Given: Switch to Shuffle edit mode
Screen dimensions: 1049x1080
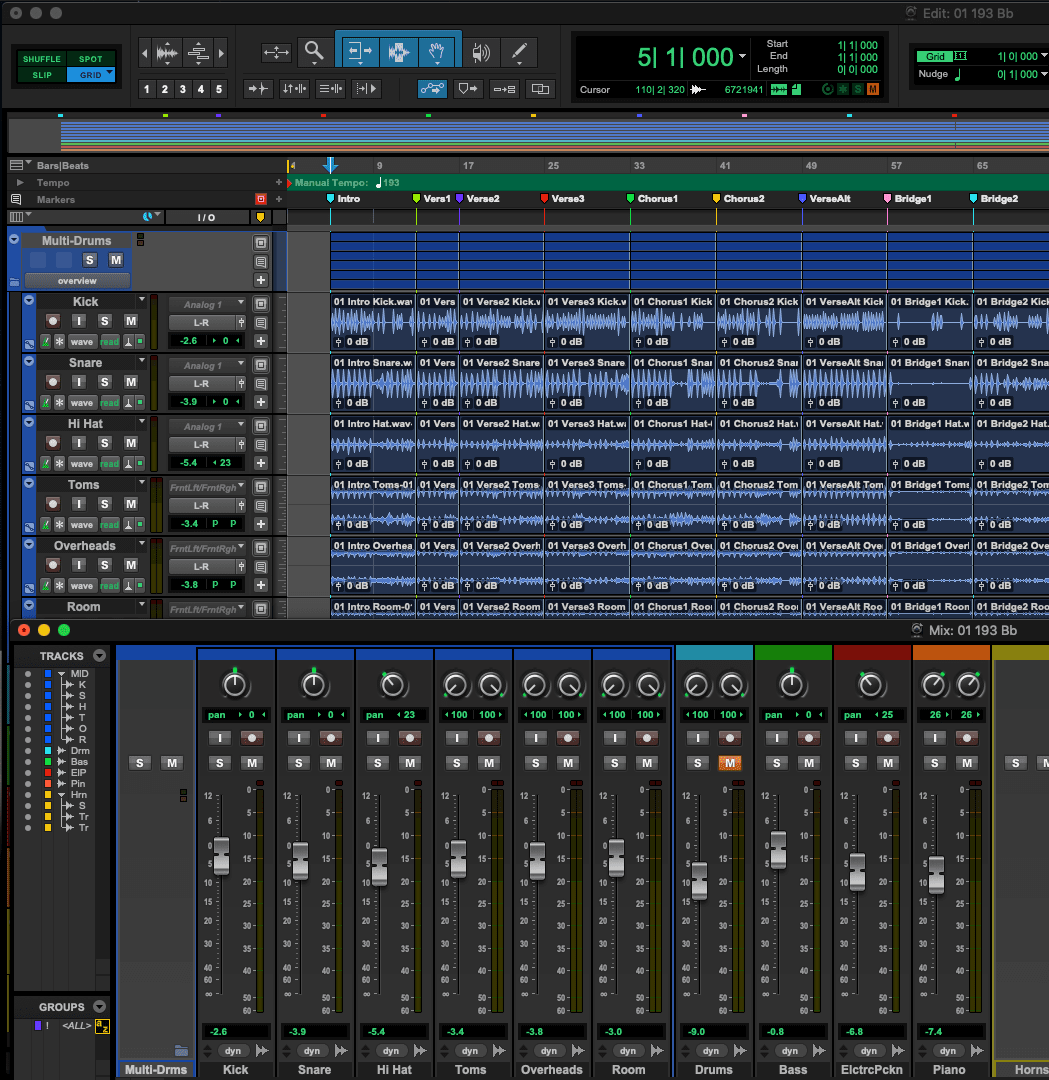Looking at the screenshot, I should 41,59.
